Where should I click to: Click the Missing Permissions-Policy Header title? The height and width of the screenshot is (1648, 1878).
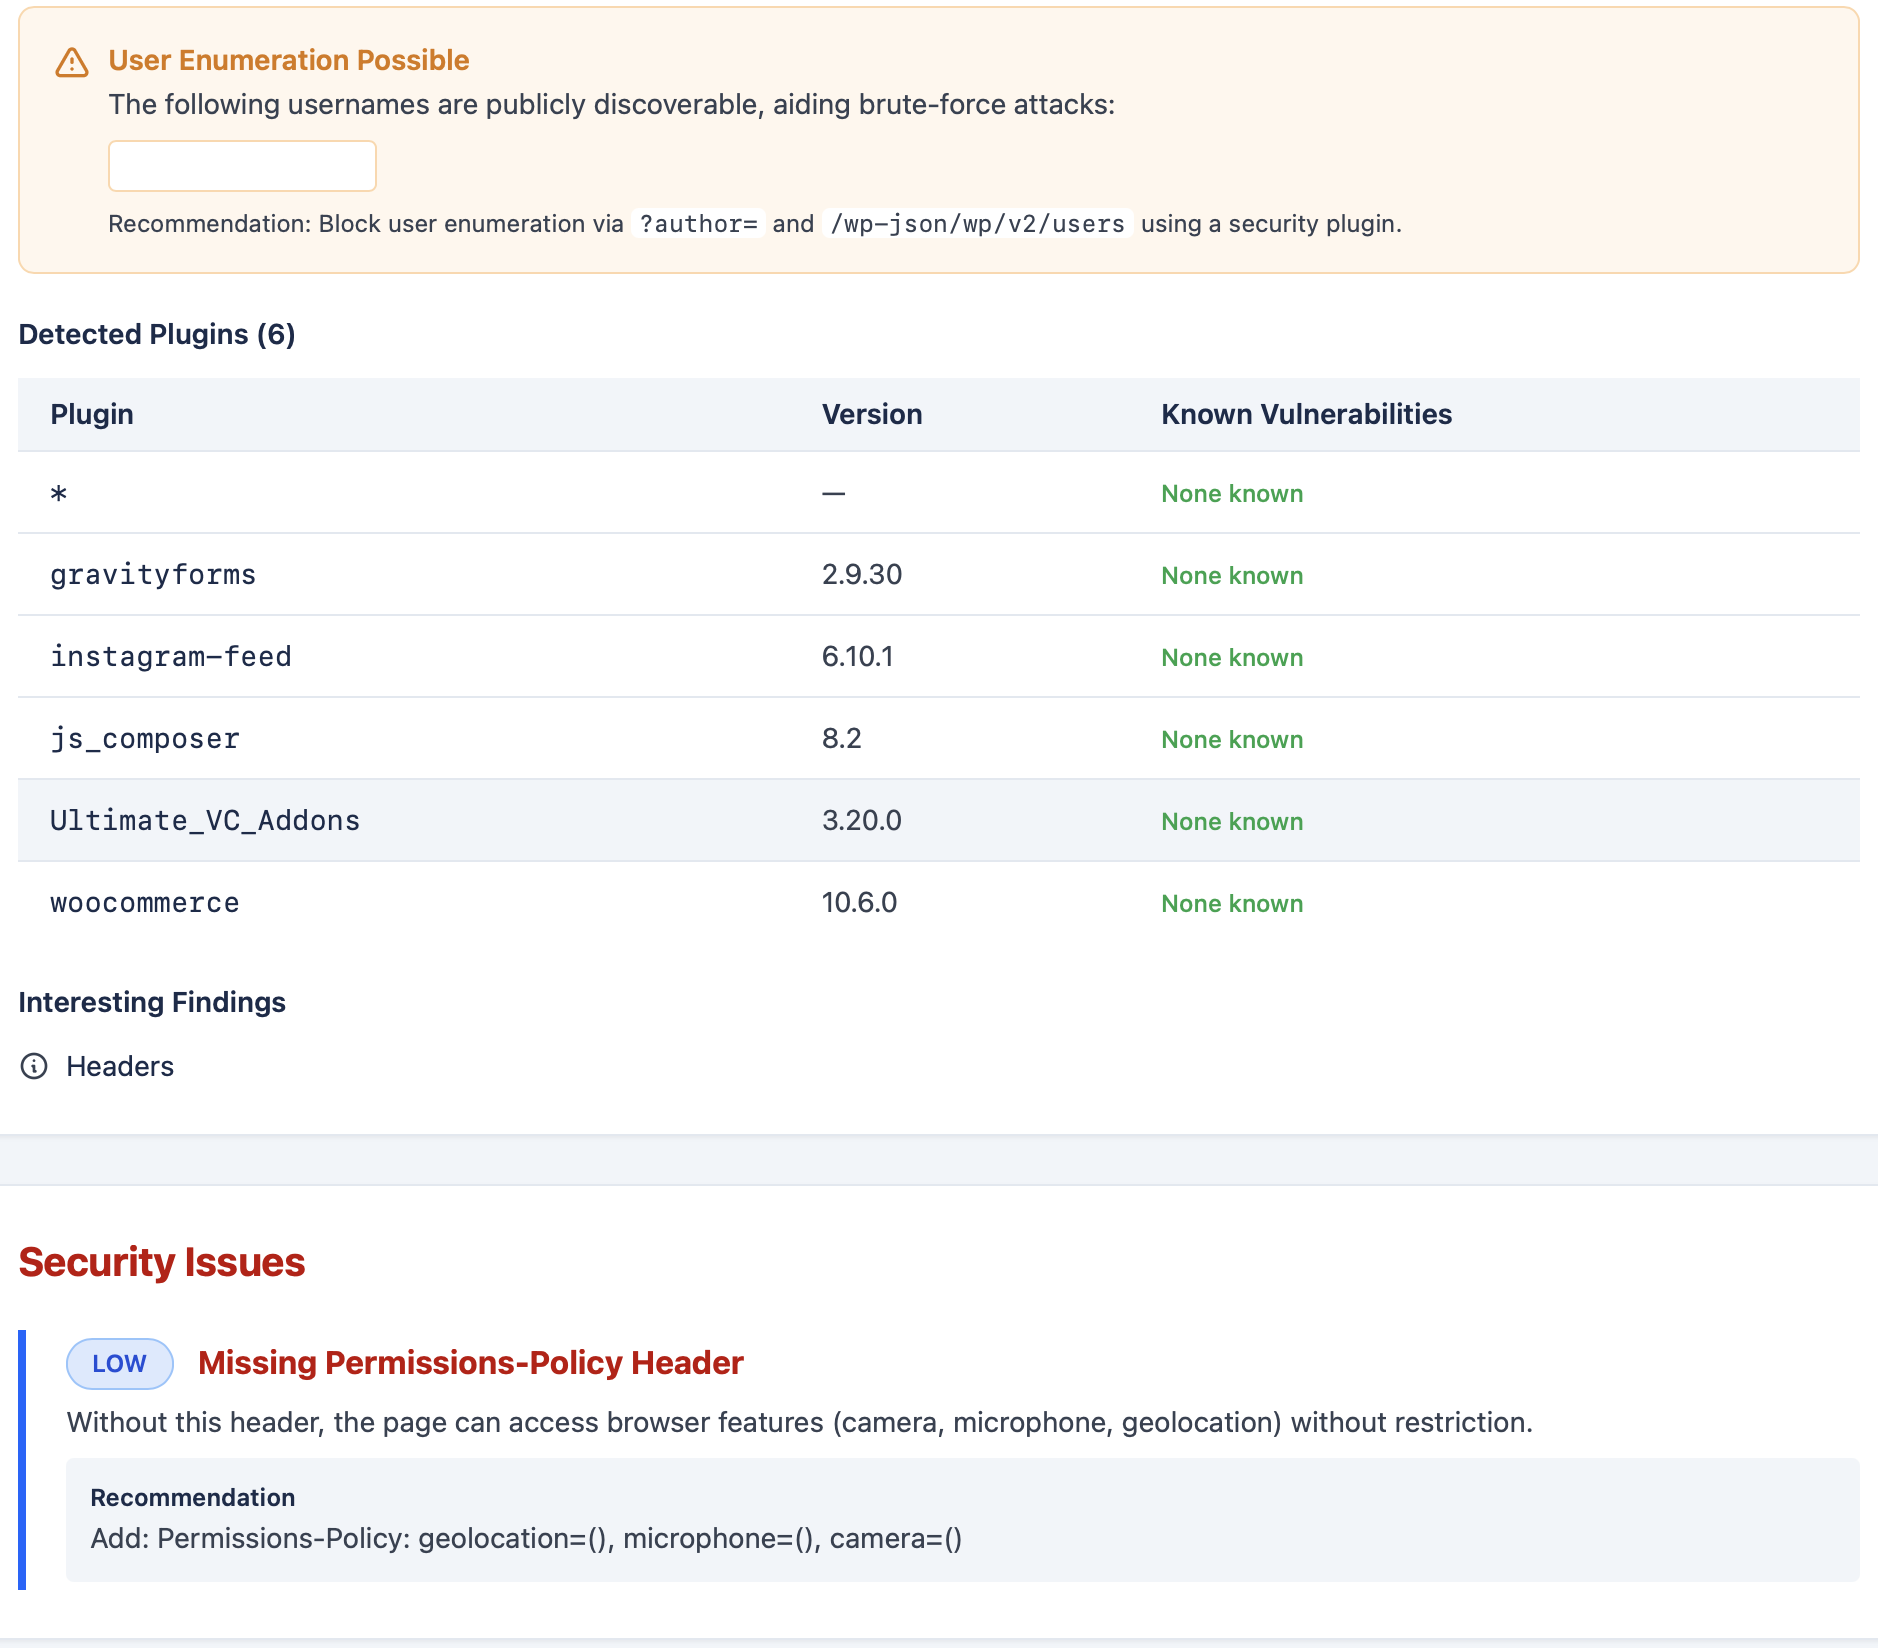(471, 1363)
